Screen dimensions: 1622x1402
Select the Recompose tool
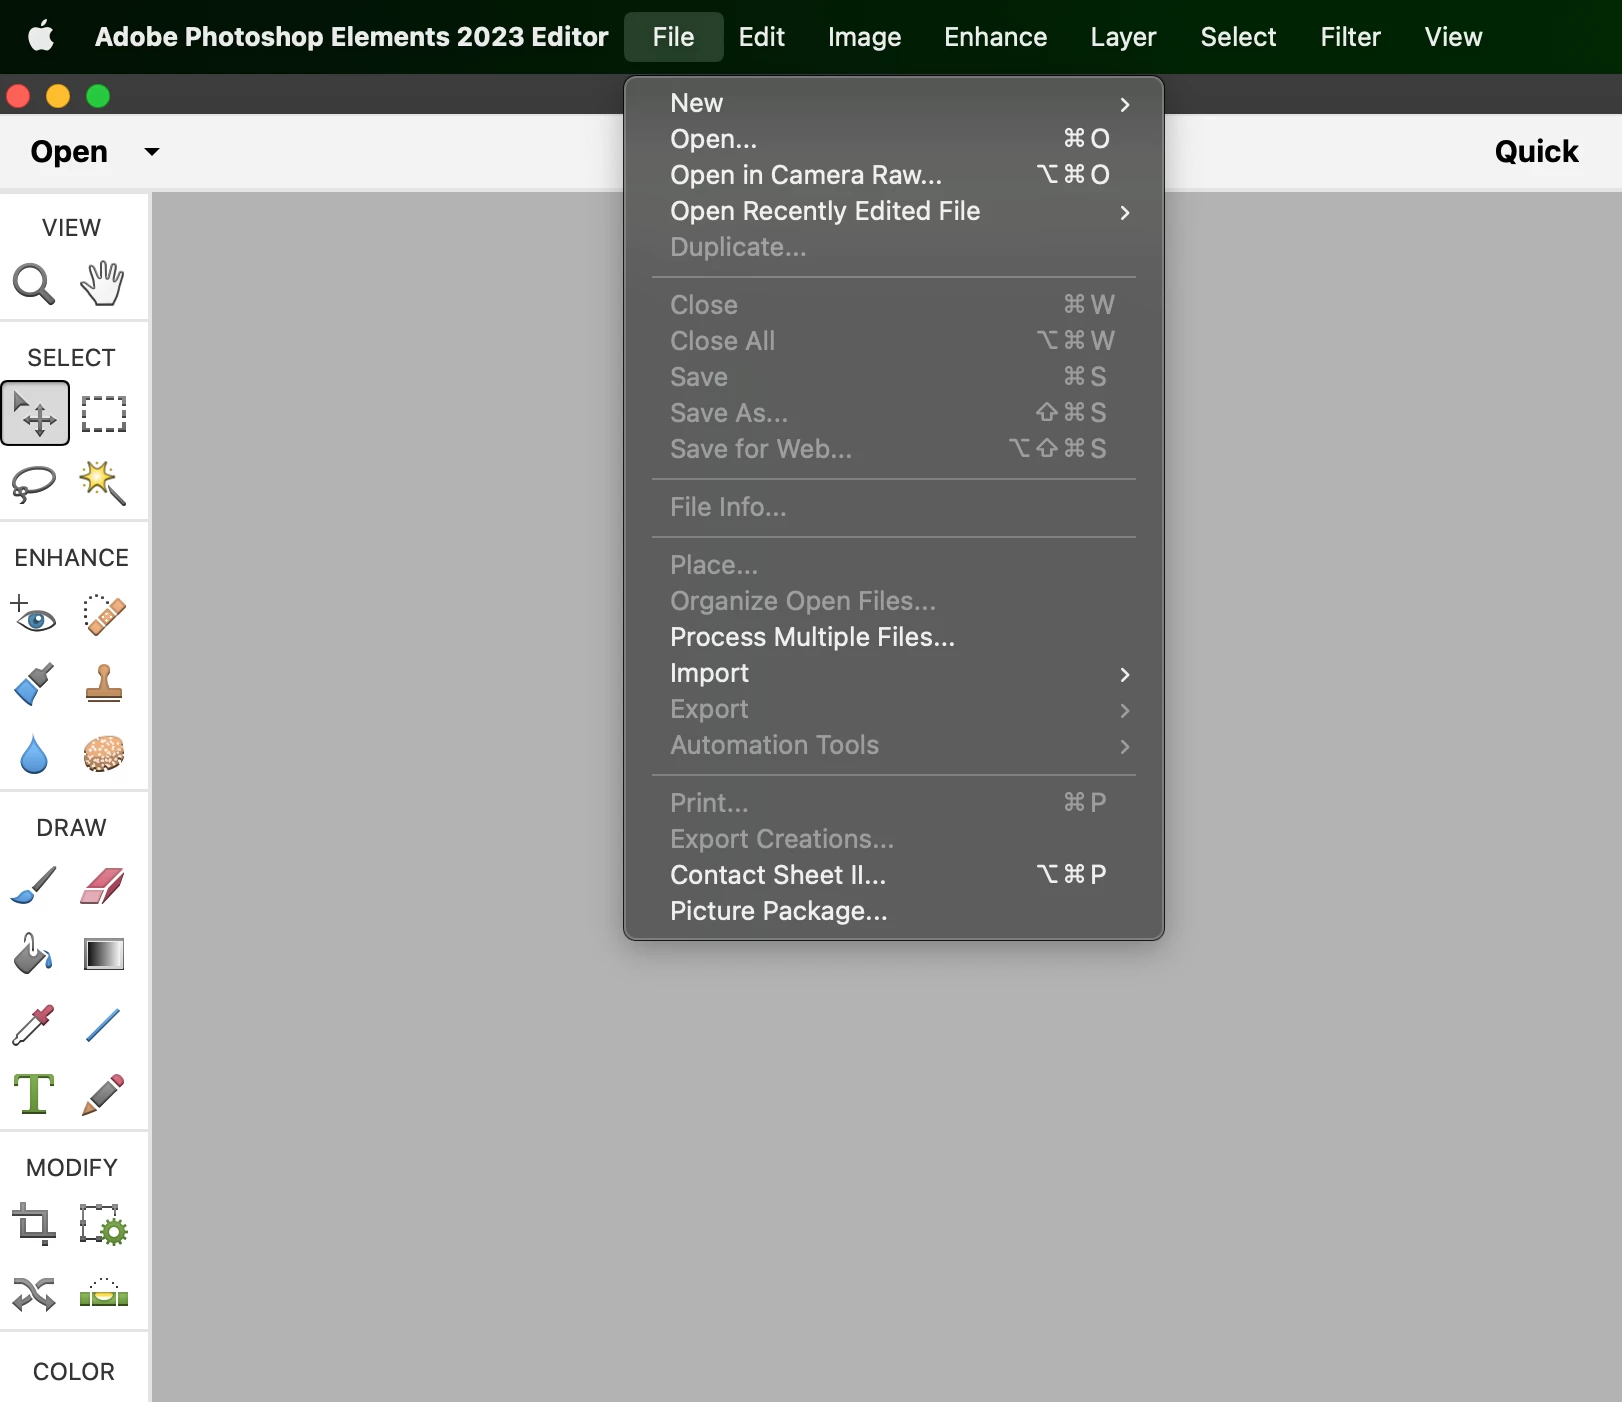click(x=104, y=1224)
